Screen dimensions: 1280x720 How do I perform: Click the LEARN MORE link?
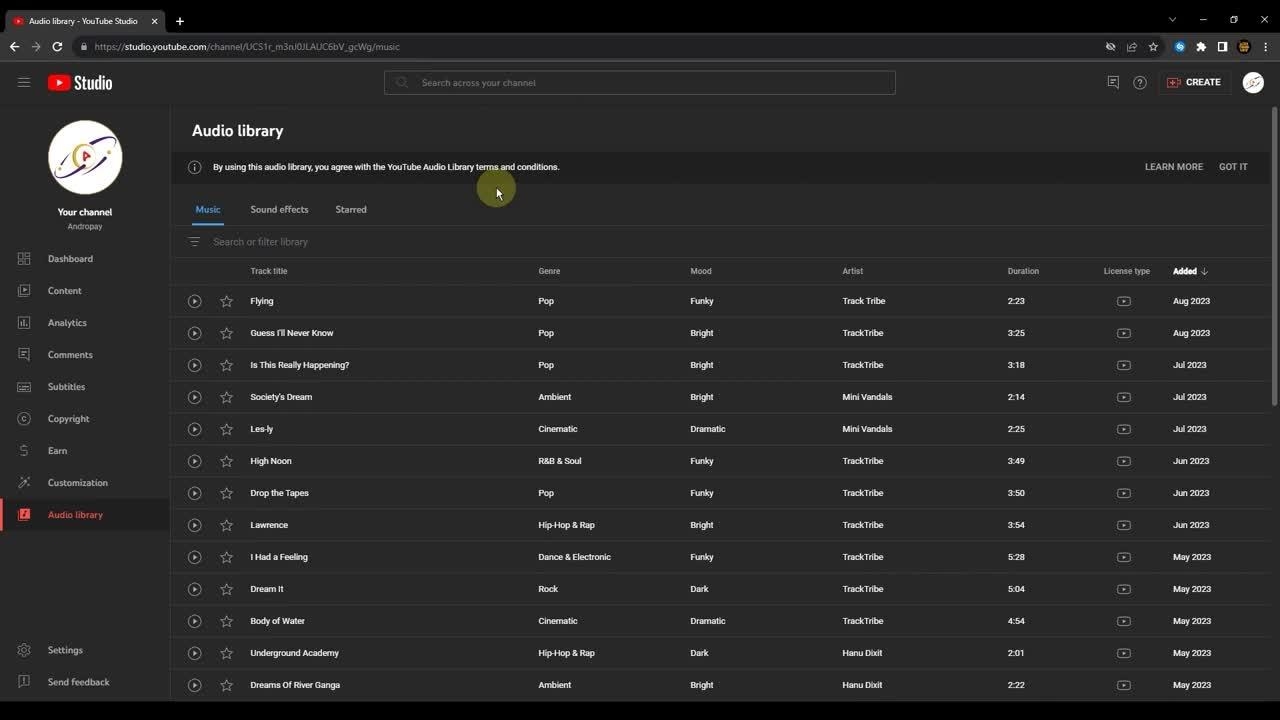[x=1173, y=167]
